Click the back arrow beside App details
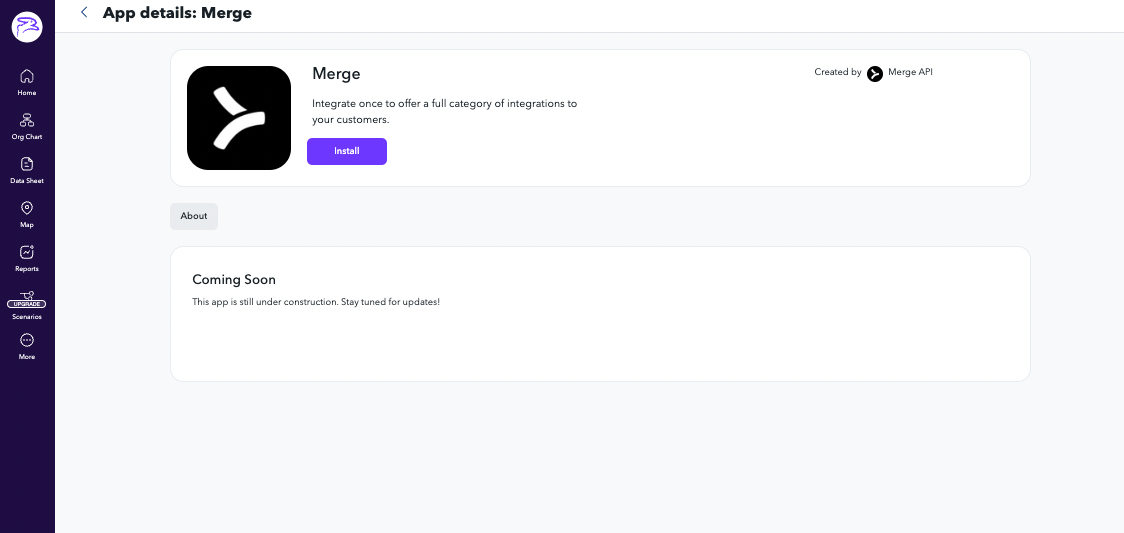 [84, 13]
